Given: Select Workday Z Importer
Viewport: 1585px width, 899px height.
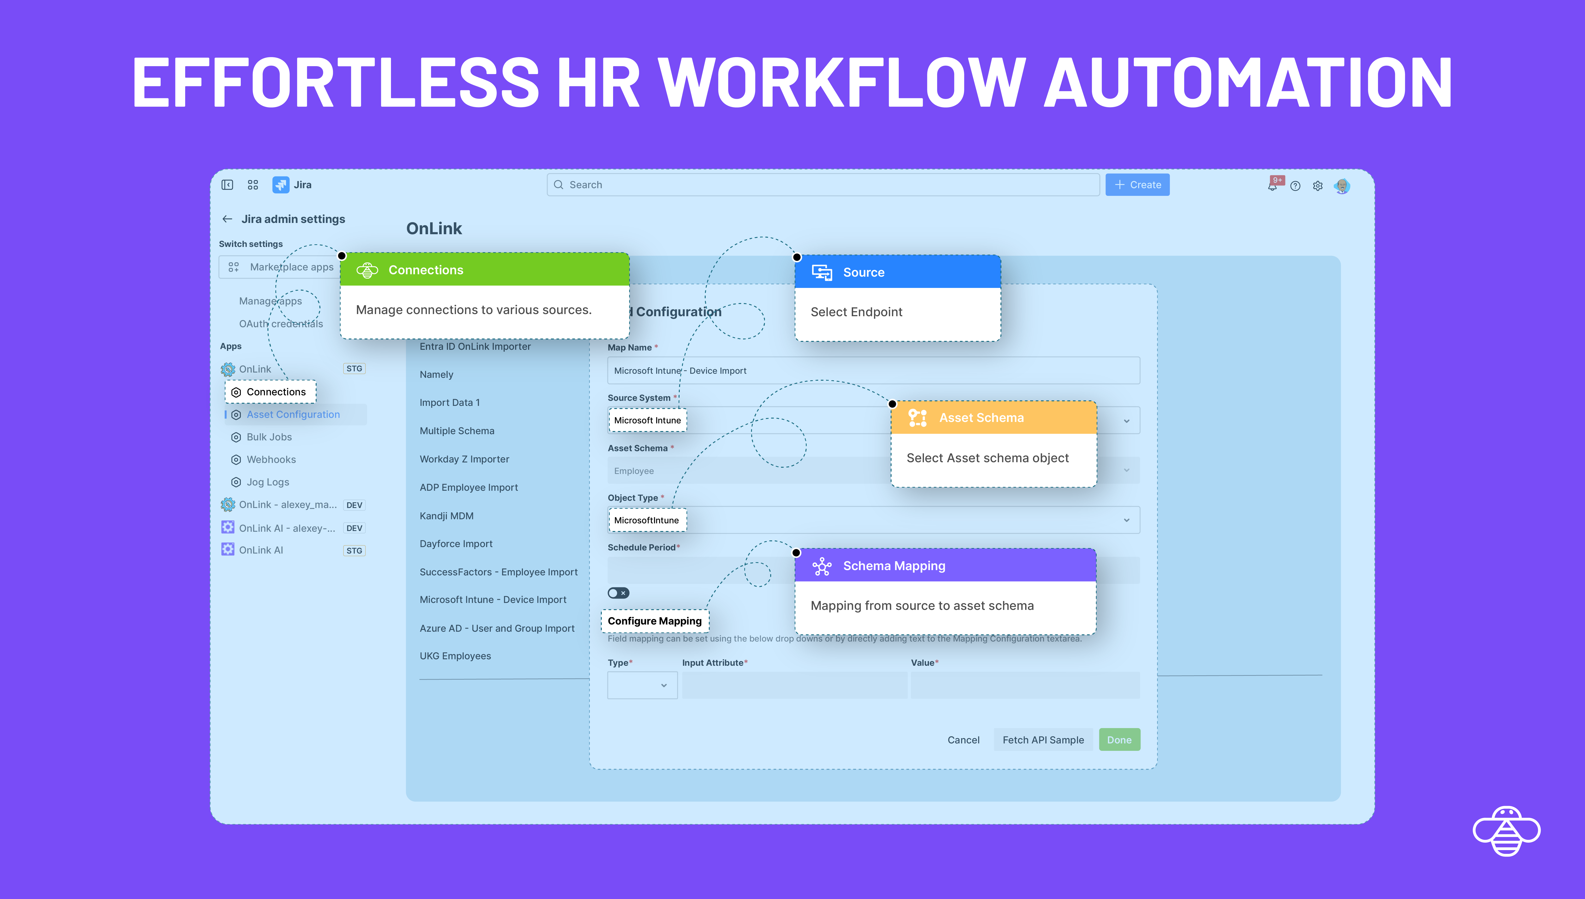Looking at the screenshot, I should pyautogui.click(x=464, y=459).
